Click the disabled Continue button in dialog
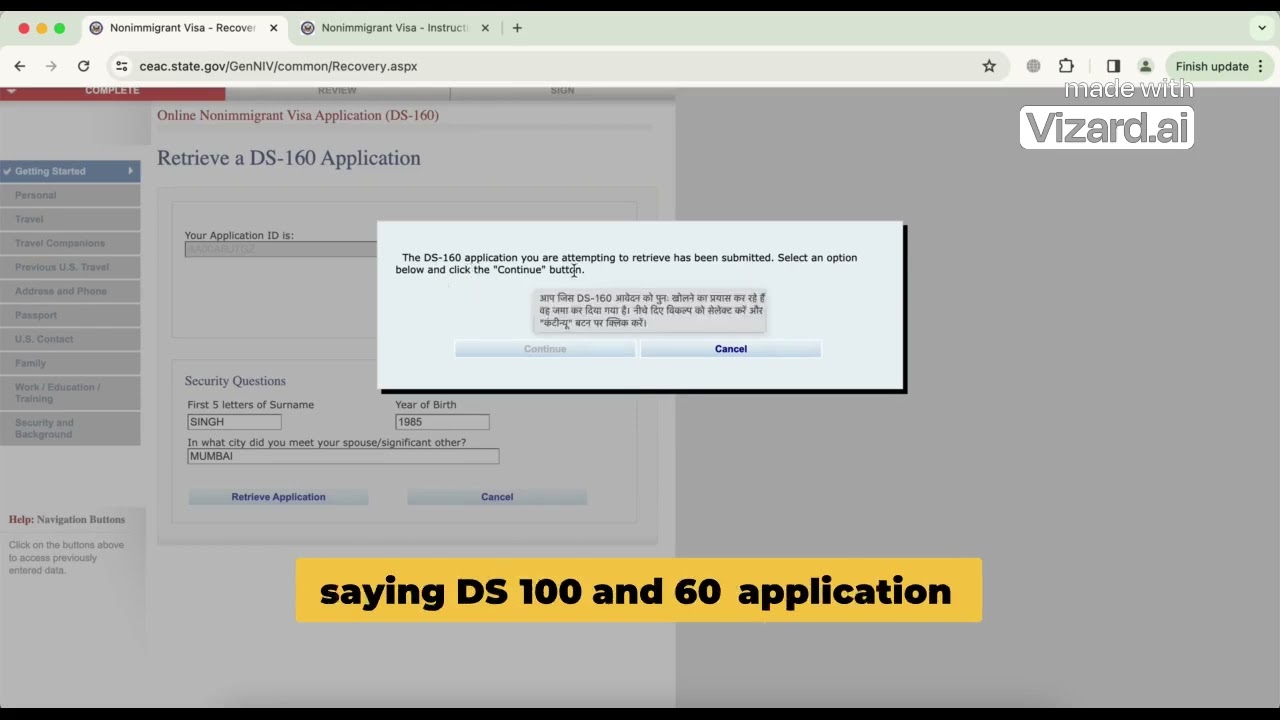 pos(545,349)
